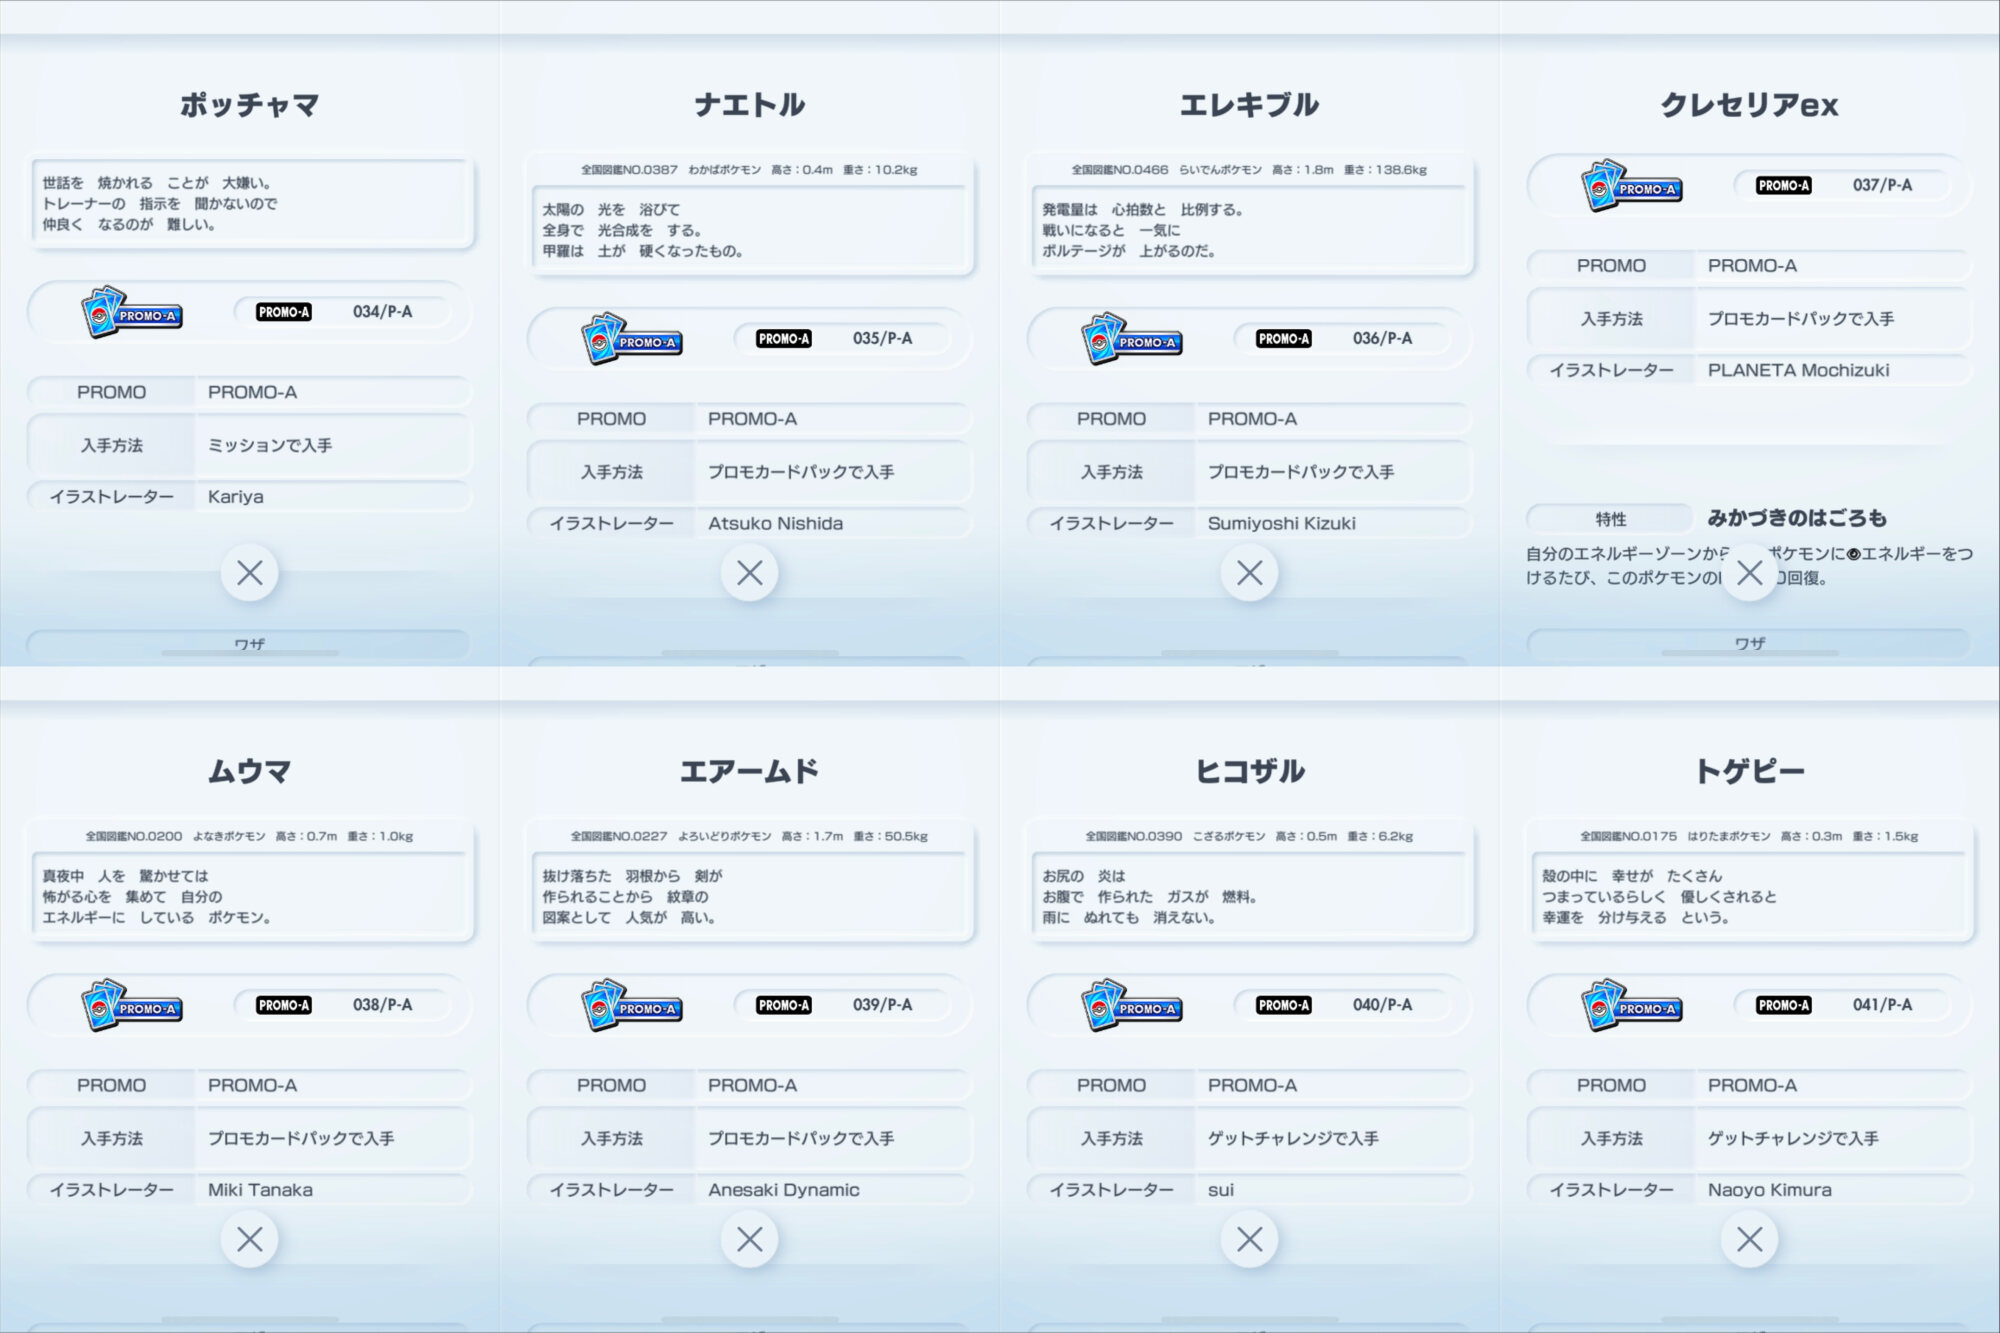The height and width of the screenshot is (1333, 2000).
Task: Tap PROMO-A pack icon on クレセリアex panel
Action: click(1632, 186)
